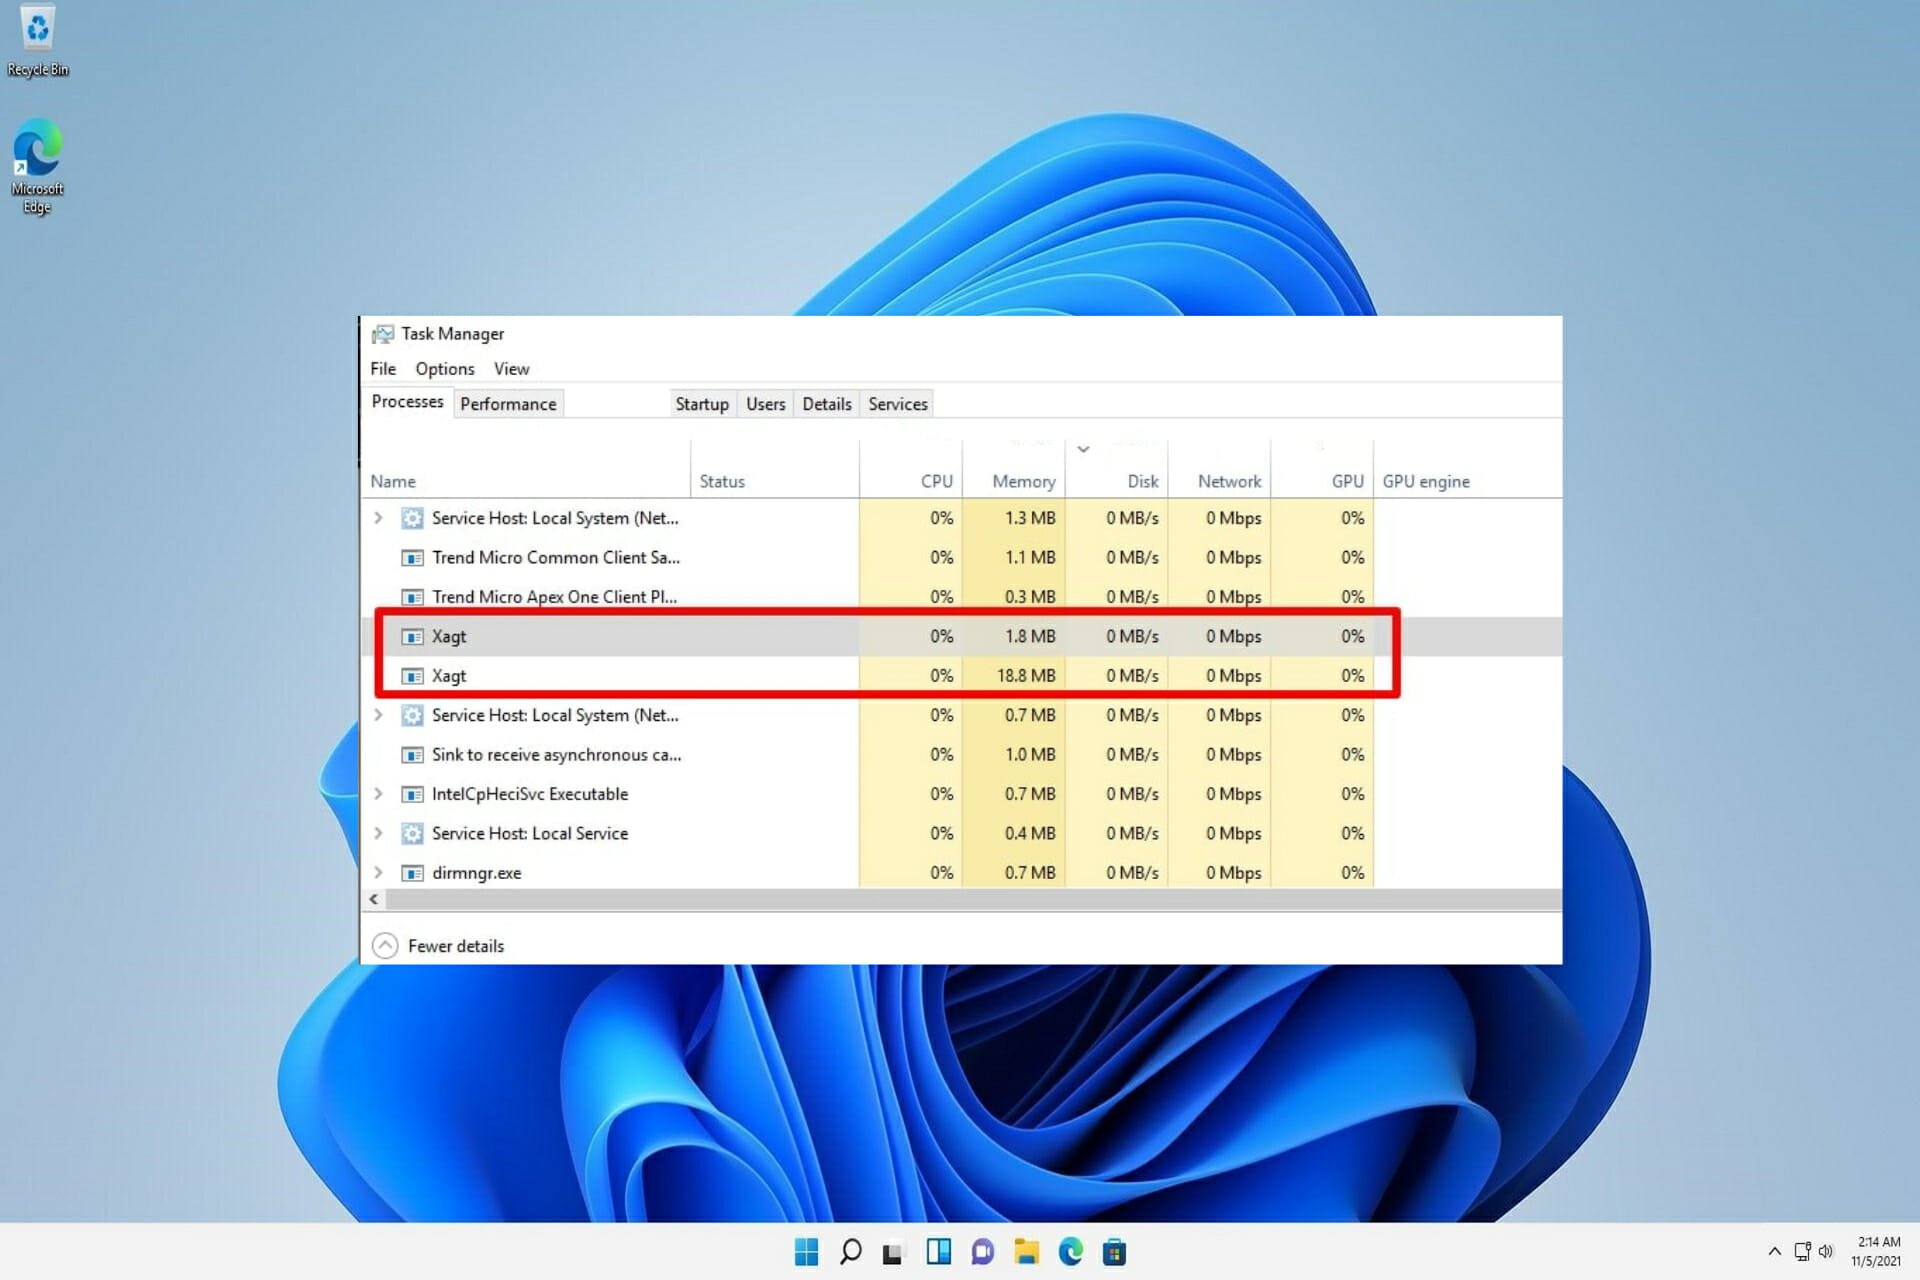Viewport: 1920px width, 1280px height.
Task: Click Trend Micro Common Client process icon
Action: pyautogui.click(x=412, y=558)
